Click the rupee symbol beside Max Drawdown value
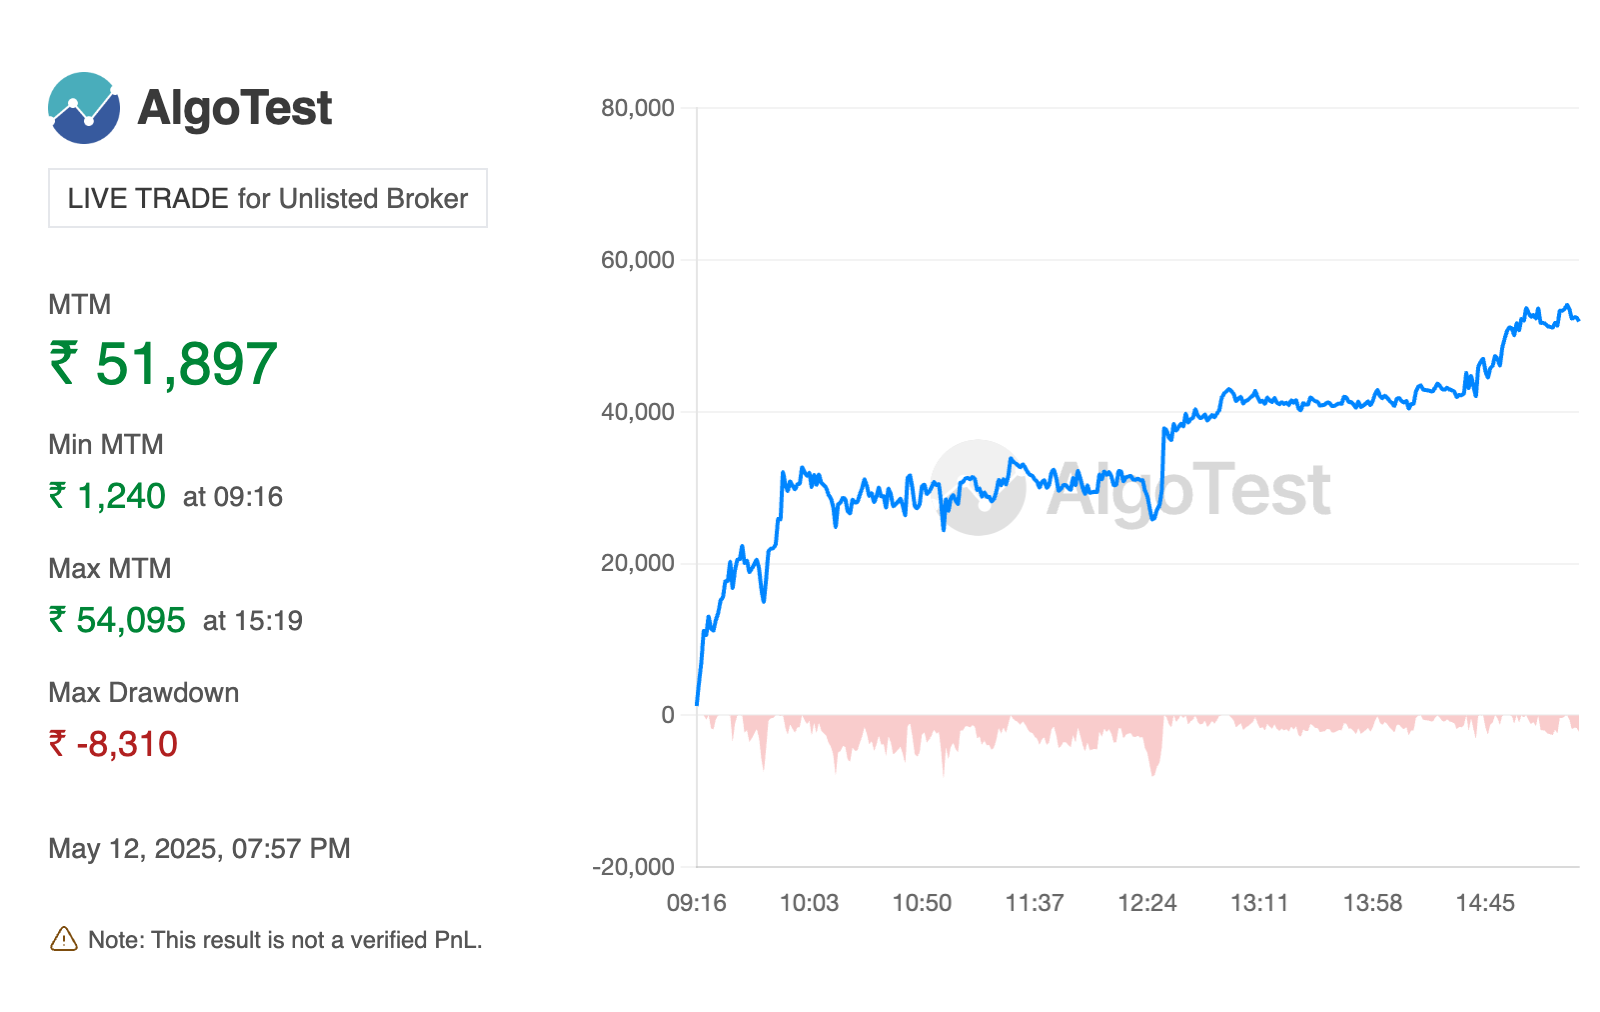 point(58,743)
